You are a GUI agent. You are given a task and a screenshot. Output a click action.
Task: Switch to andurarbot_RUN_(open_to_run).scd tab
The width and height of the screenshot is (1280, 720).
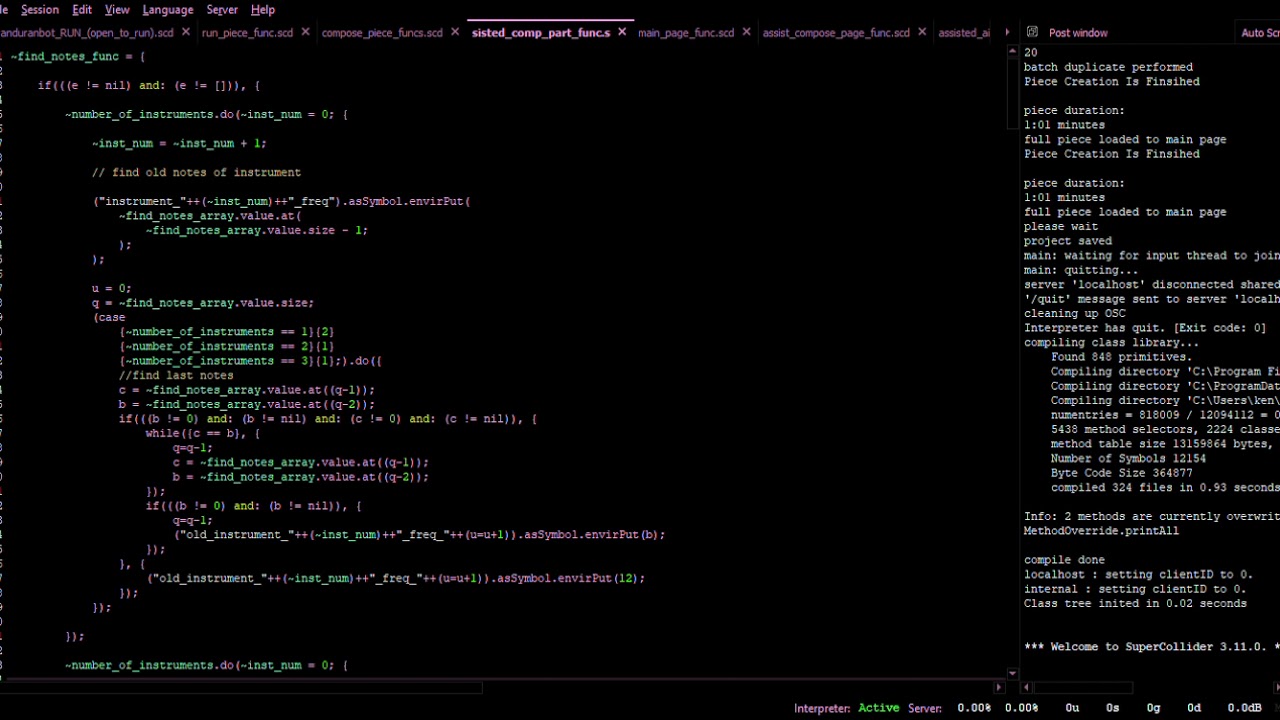[87, 32]
